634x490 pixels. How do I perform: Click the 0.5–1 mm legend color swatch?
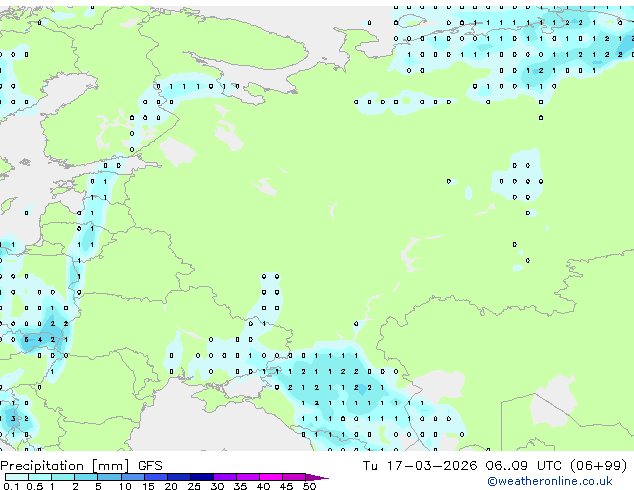(x=40, y=477)
